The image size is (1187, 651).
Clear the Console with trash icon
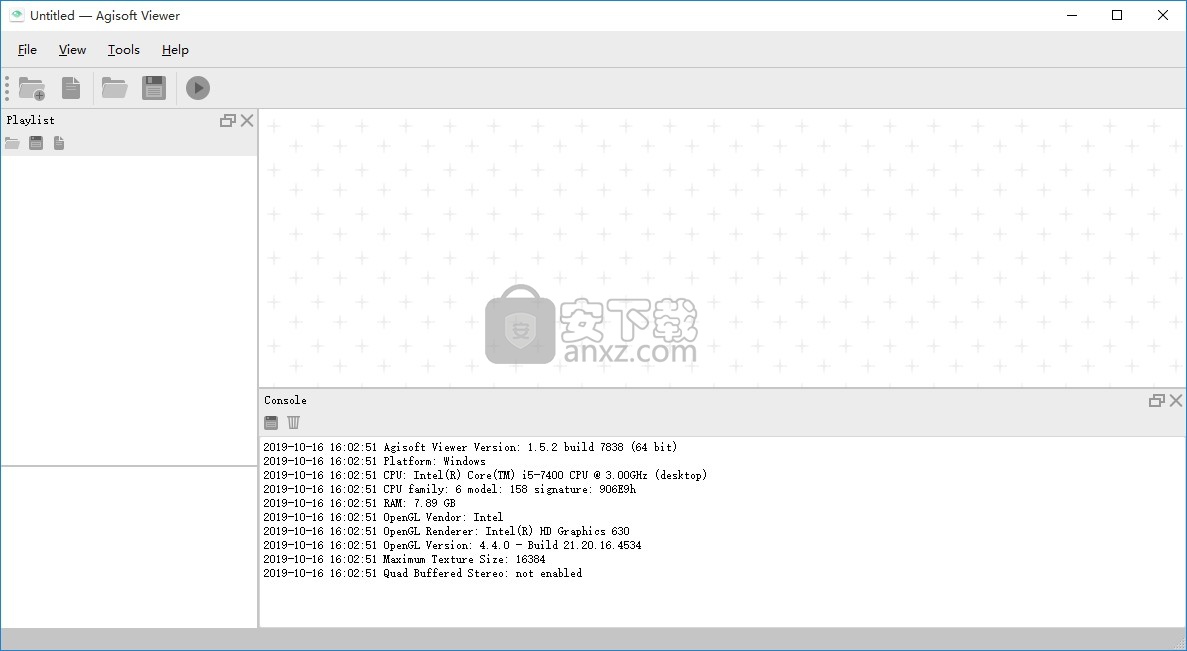294,422
